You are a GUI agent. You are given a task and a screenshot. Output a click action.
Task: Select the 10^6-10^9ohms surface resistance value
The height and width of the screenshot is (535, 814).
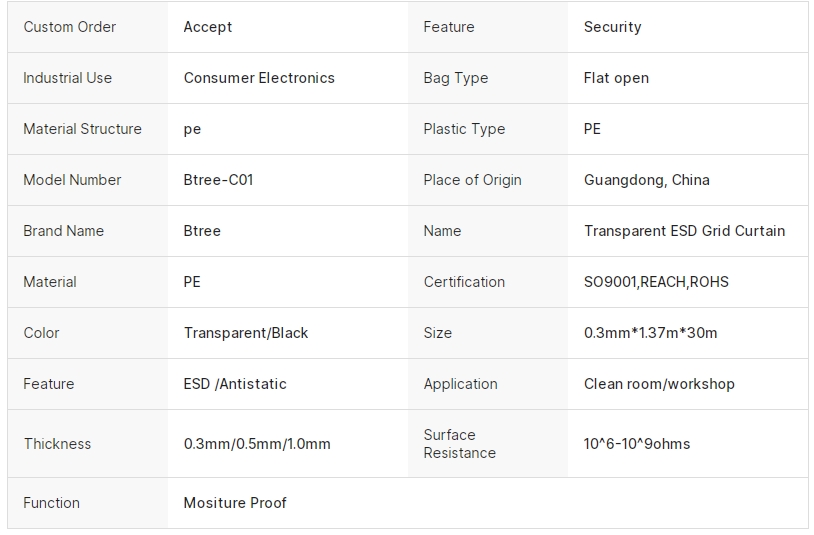coord(637,444)
